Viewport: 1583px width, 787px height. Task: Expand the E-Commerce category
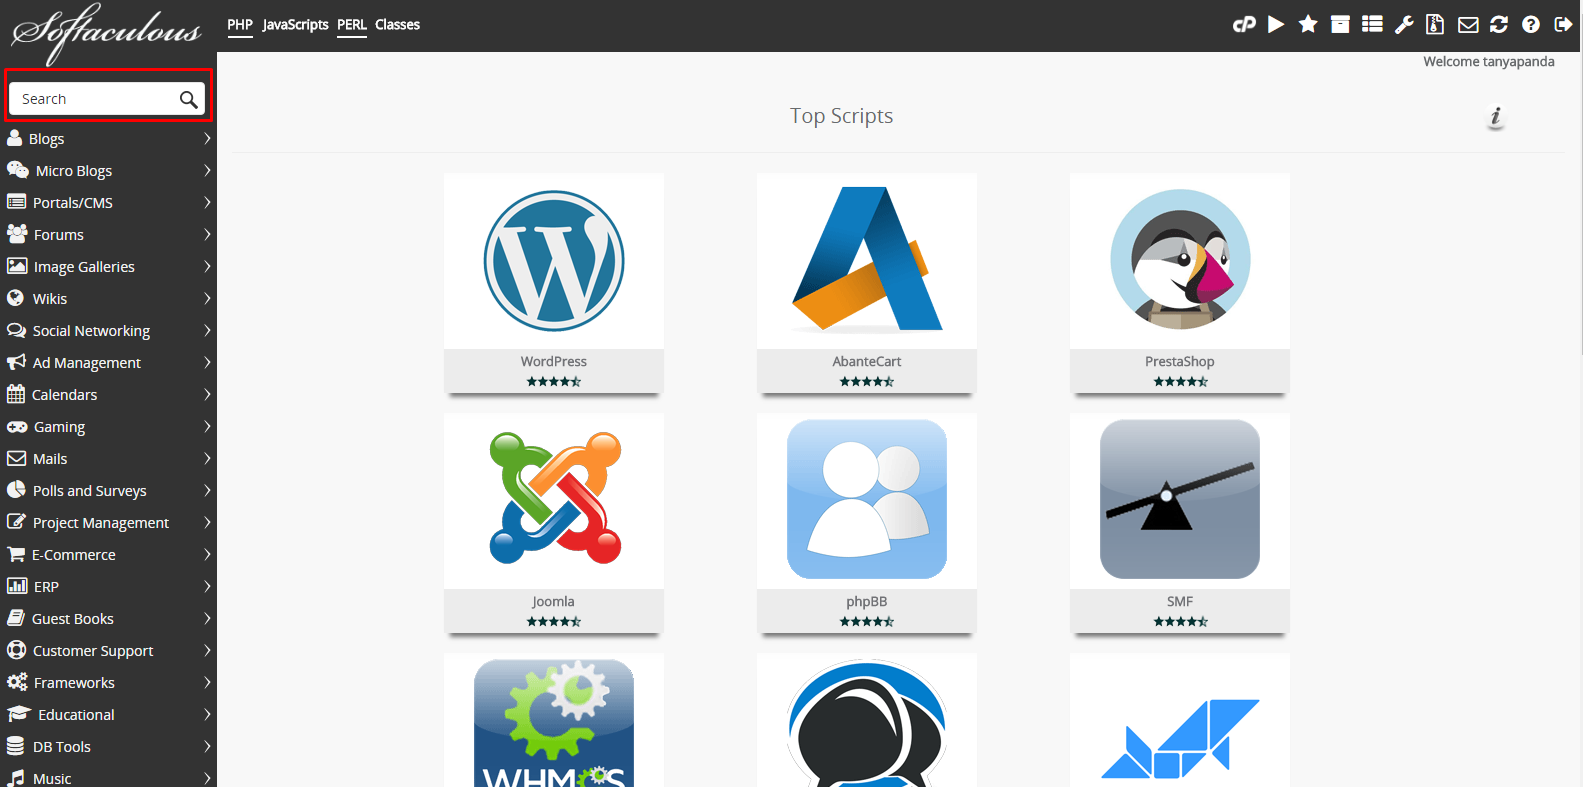click(108, 555)
